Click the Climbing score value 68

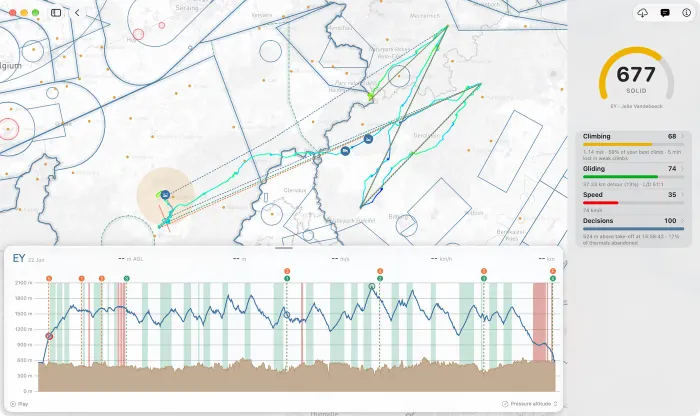(672, 137)
